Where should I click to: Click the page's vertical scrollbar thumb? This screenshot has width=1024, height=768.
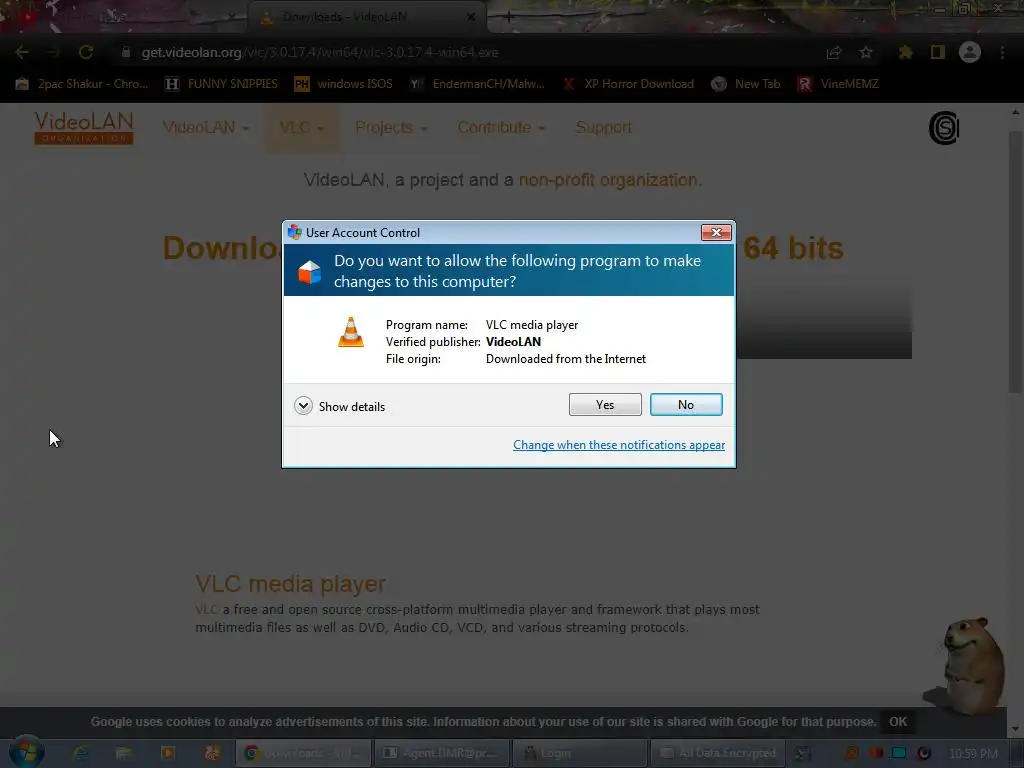(x=1015, y=261)
